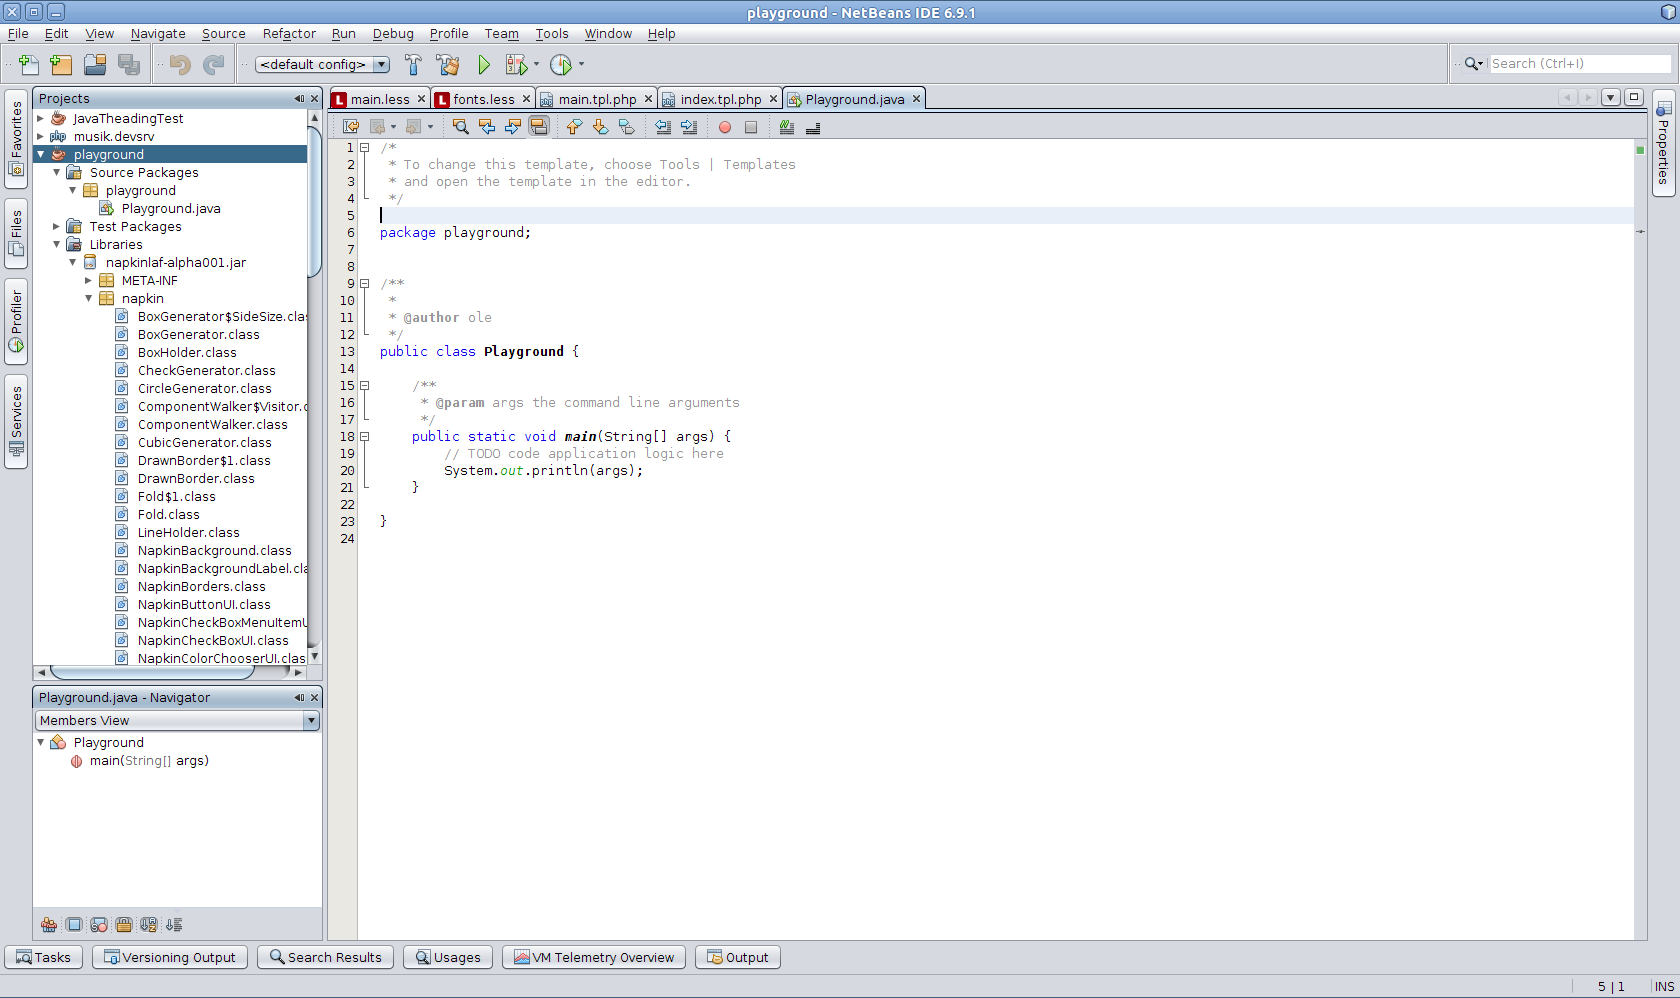1680x998 pixels.
Task: Collapse the playground project node
Action: (41, 154)
